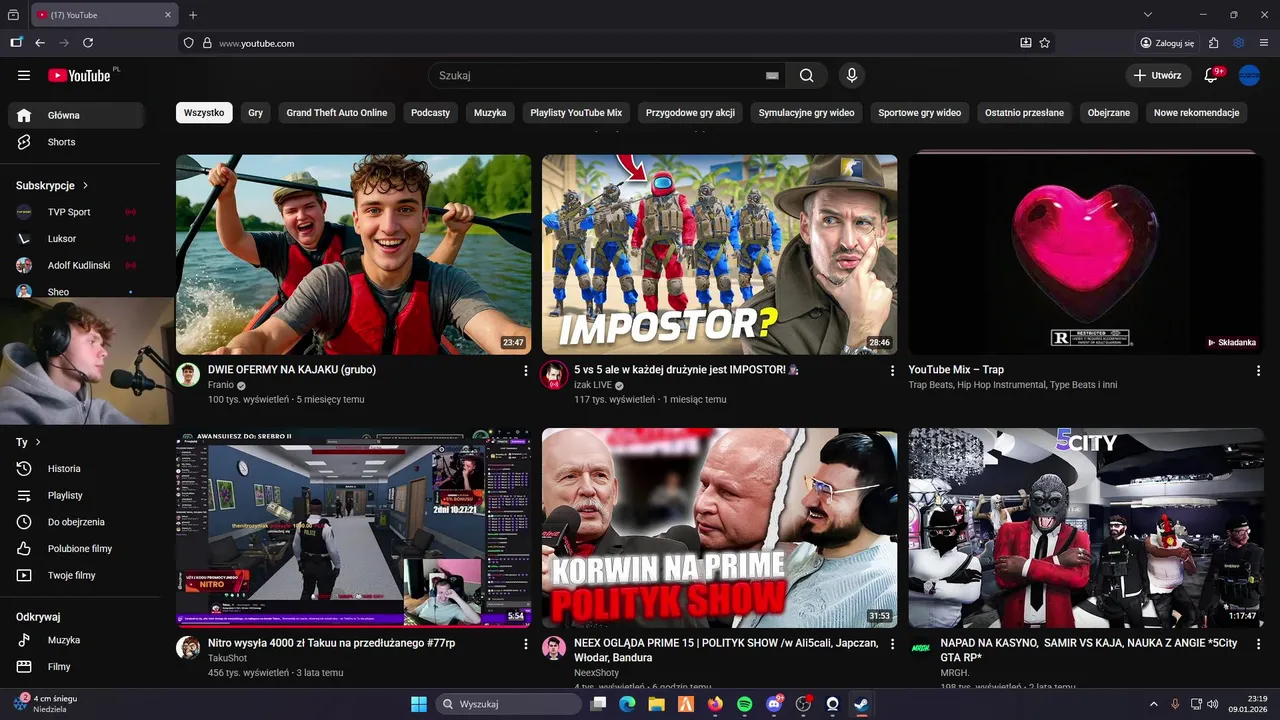This screenshot has height=720, width=1280.
Task: Click the YouTube logo
Action: point(79,75)
